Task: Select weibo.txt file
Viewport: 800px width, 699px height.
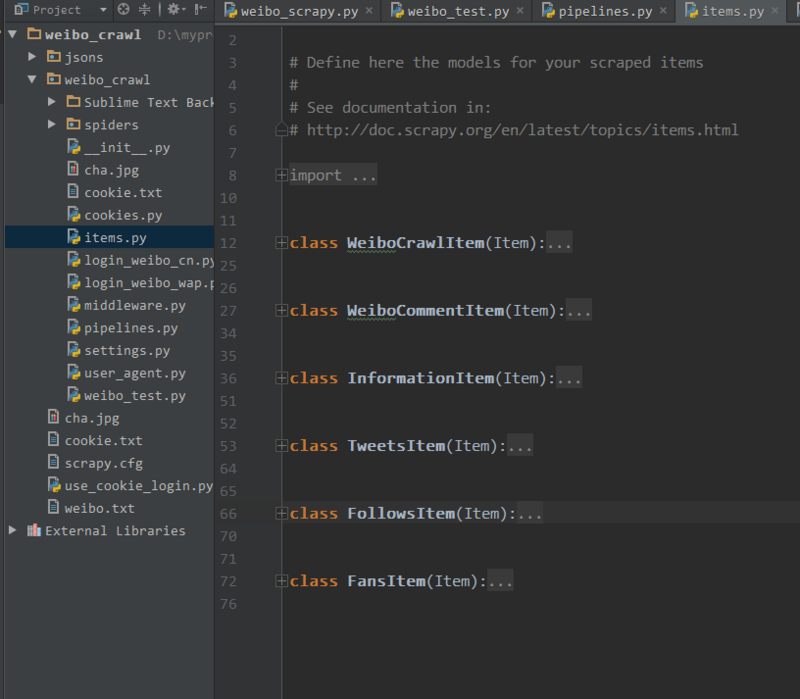Action: pos(99,509)
